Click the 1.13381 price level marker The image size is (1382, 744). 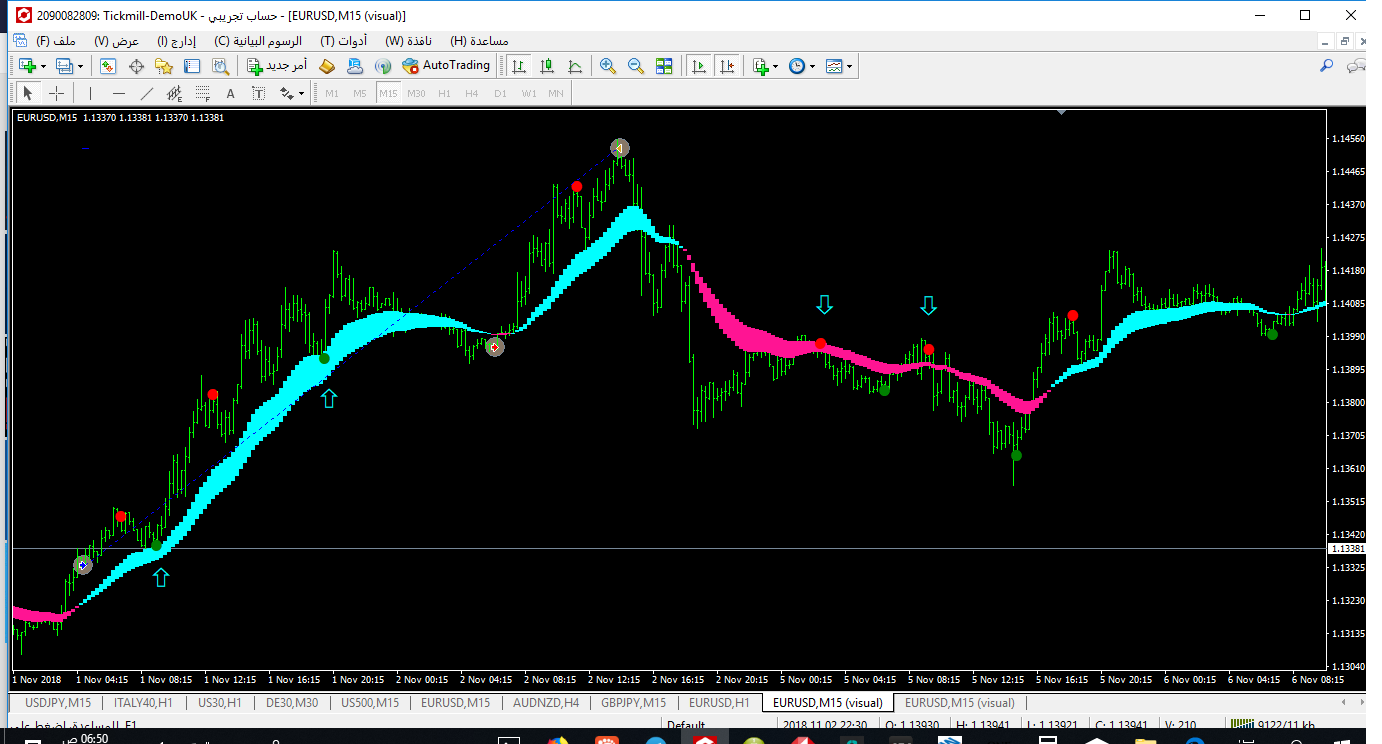1346,549
